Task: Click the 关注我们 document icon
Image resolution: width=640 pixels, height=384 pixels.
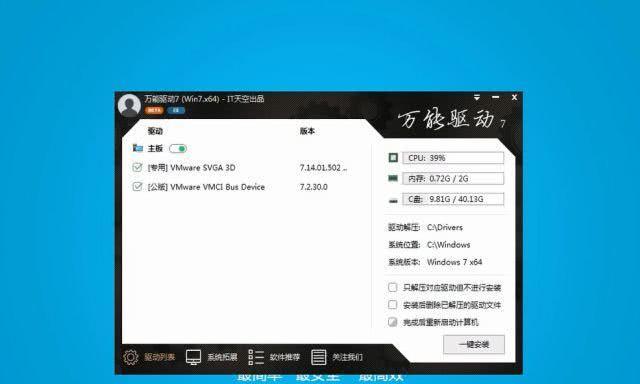Action: coord(318,357)
